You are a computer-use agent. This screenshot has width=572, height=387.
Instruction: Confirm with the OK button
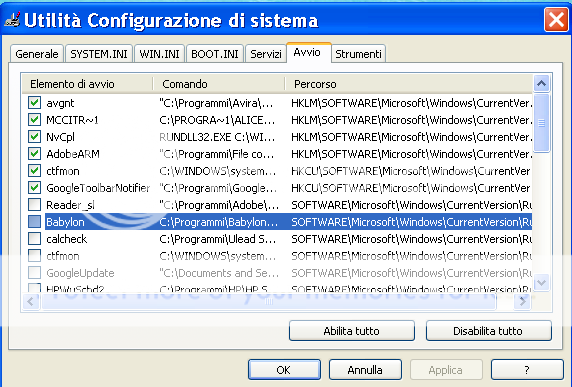[x=284, y=369]
